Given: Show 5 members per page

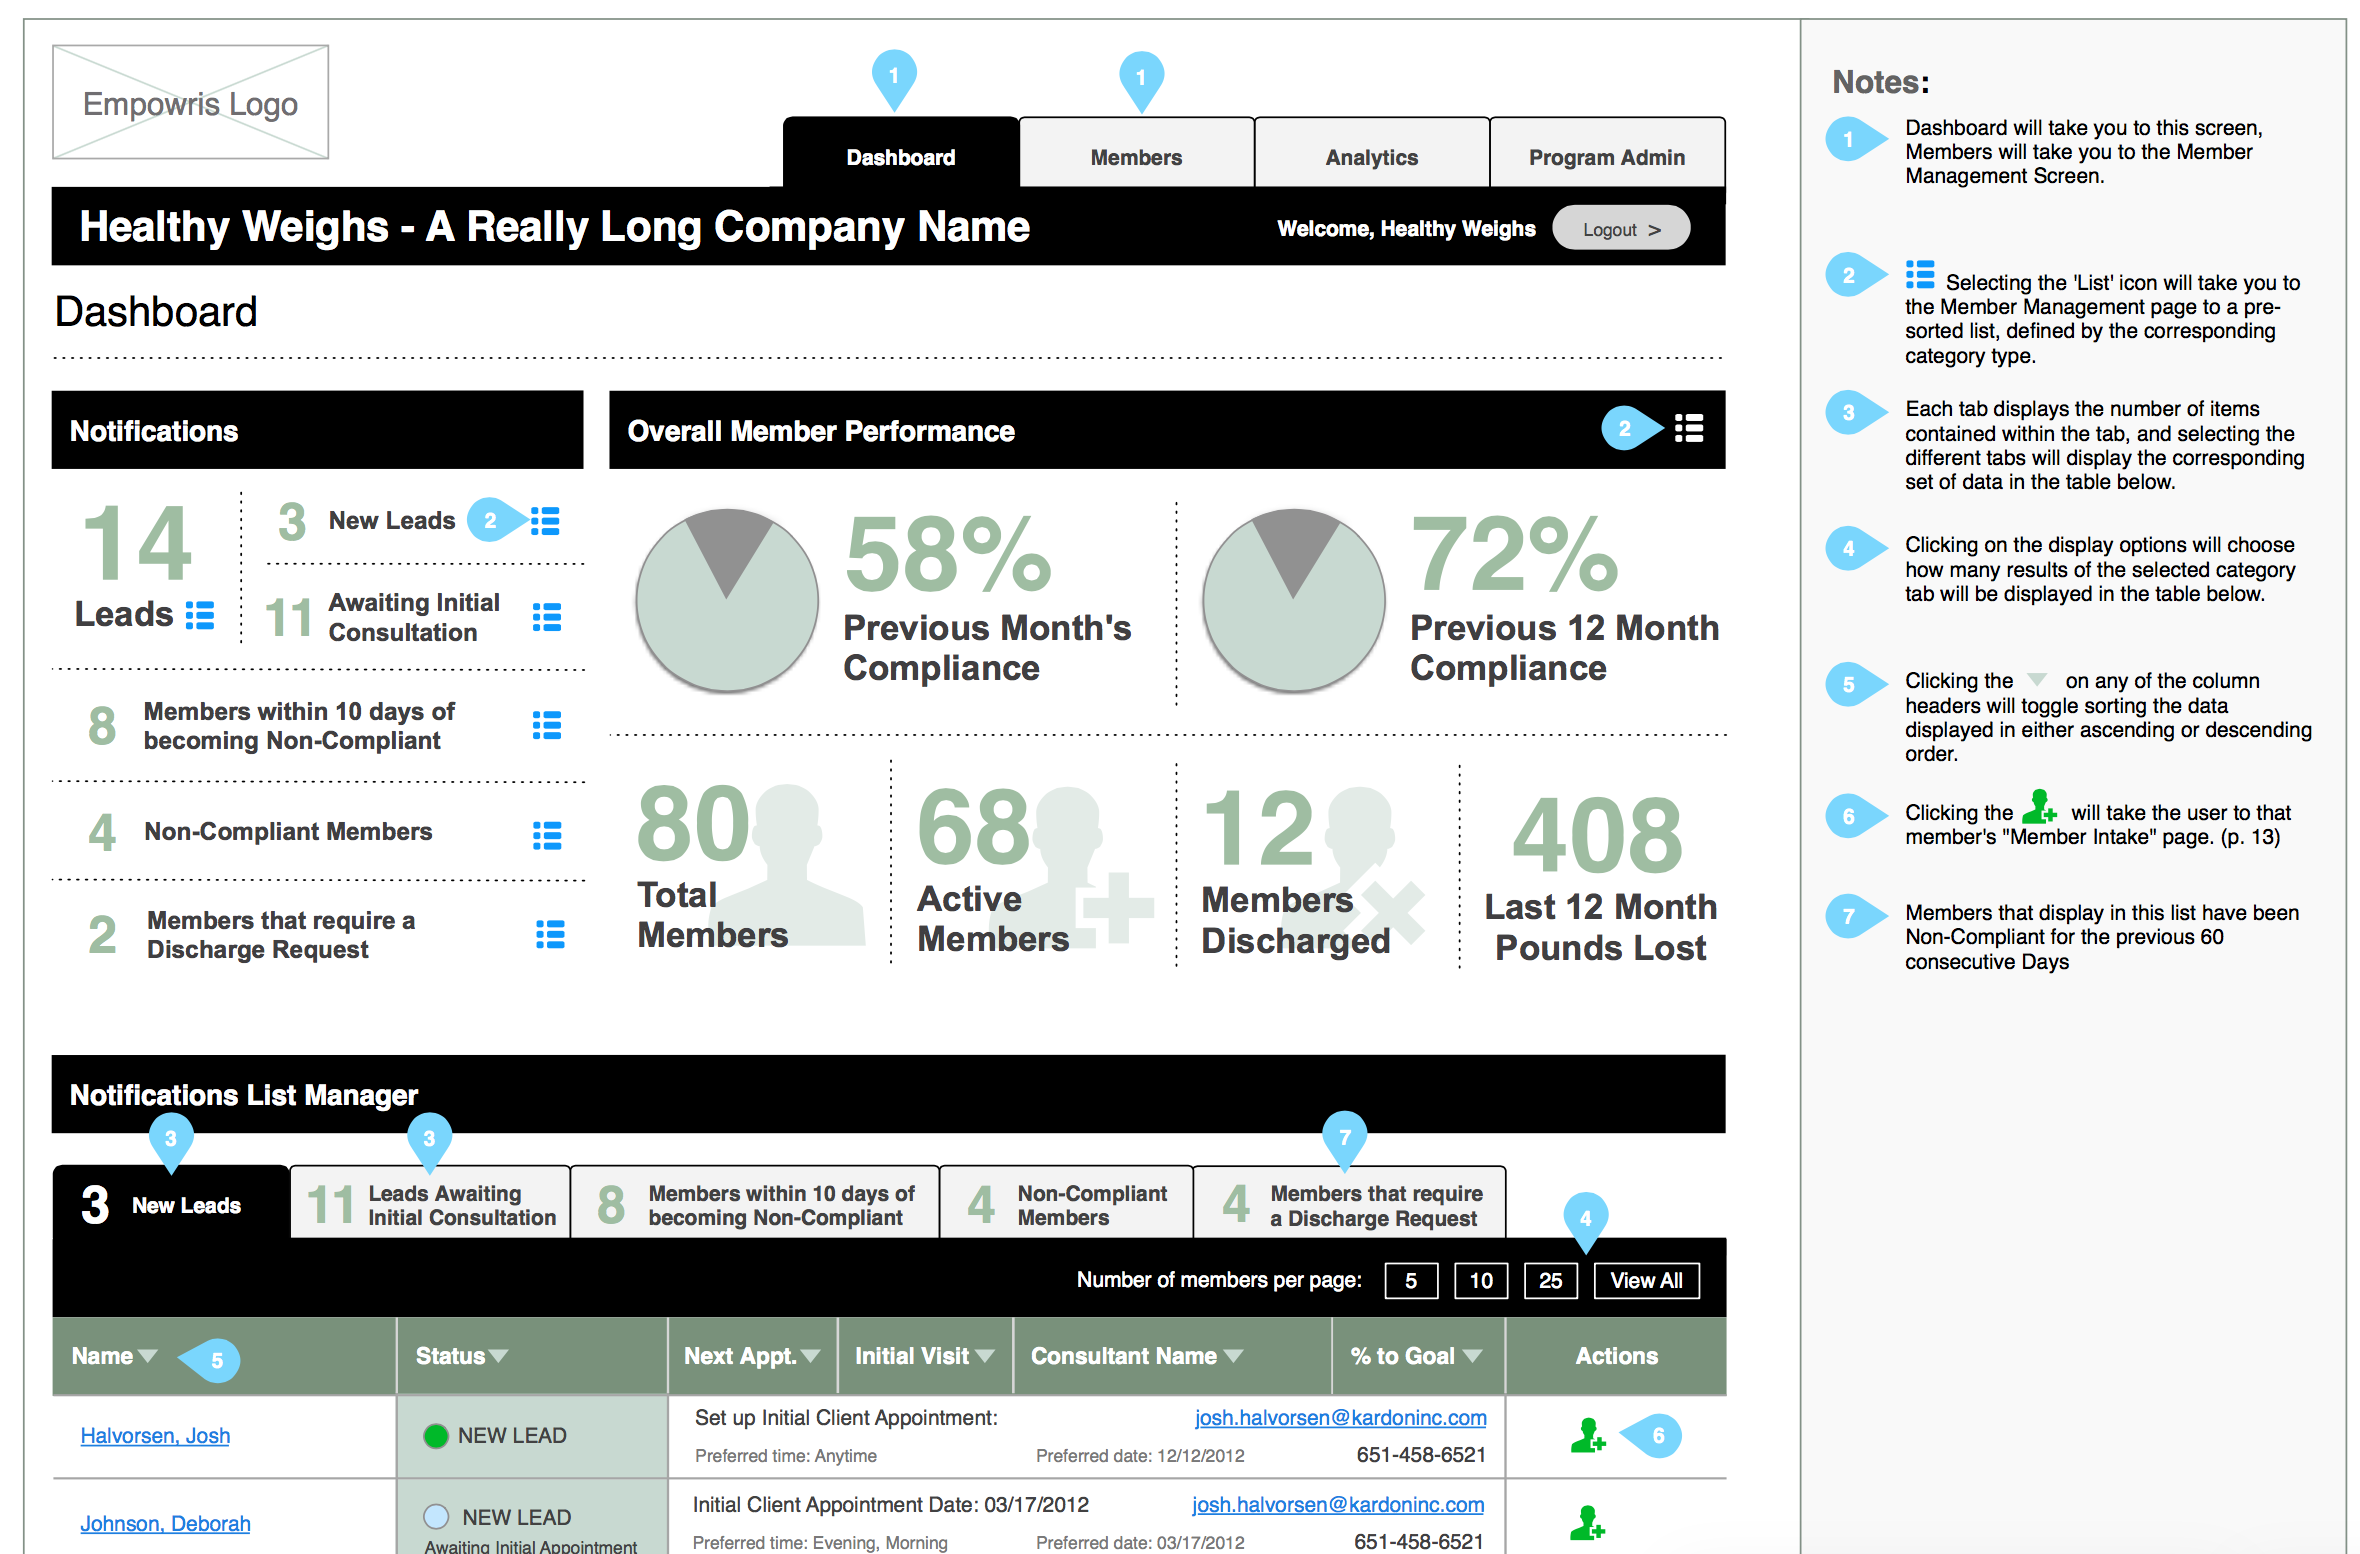Looking at the screenshot, I should pyautogui.click(x=1411, y=1281).
